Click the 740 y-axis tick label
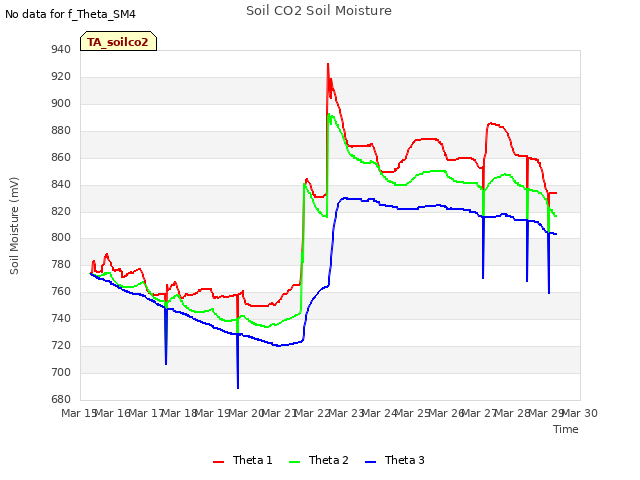This screenshot has width=640, height=480. [x=61, y=318]
